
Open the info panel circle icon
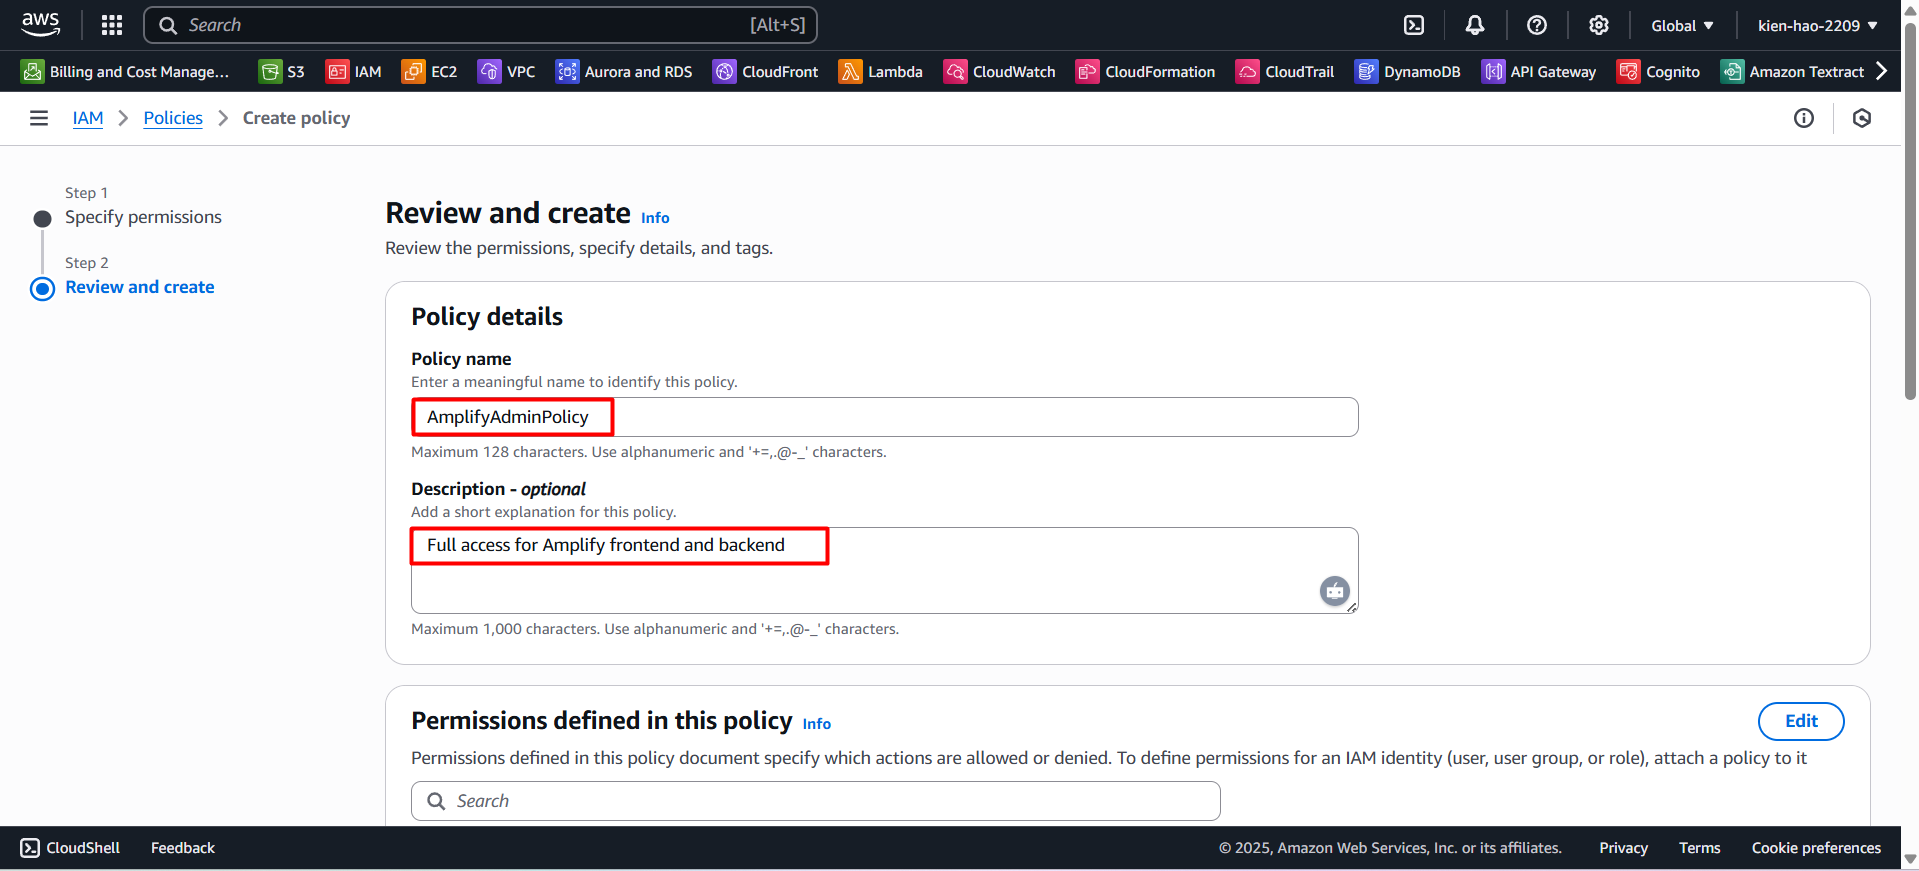tap(1804, 118)
